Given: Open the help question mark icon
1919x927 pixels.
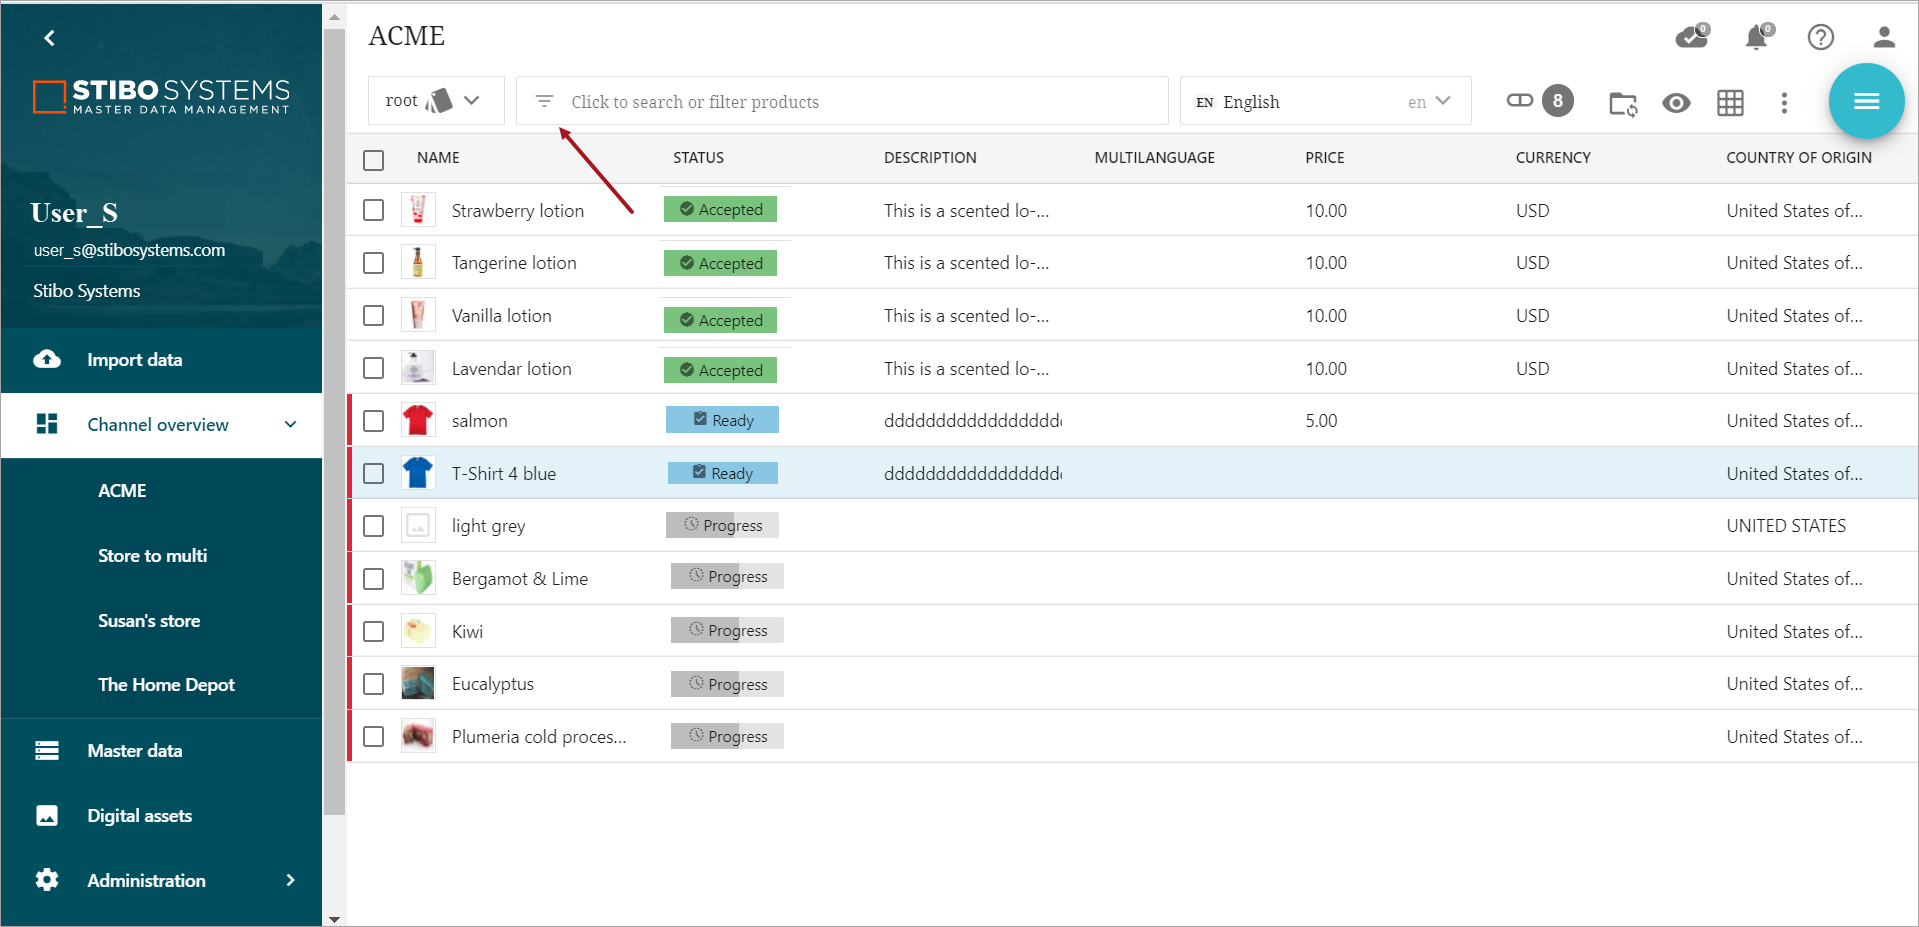Looking at the screenshot, I should [1820, 38].
